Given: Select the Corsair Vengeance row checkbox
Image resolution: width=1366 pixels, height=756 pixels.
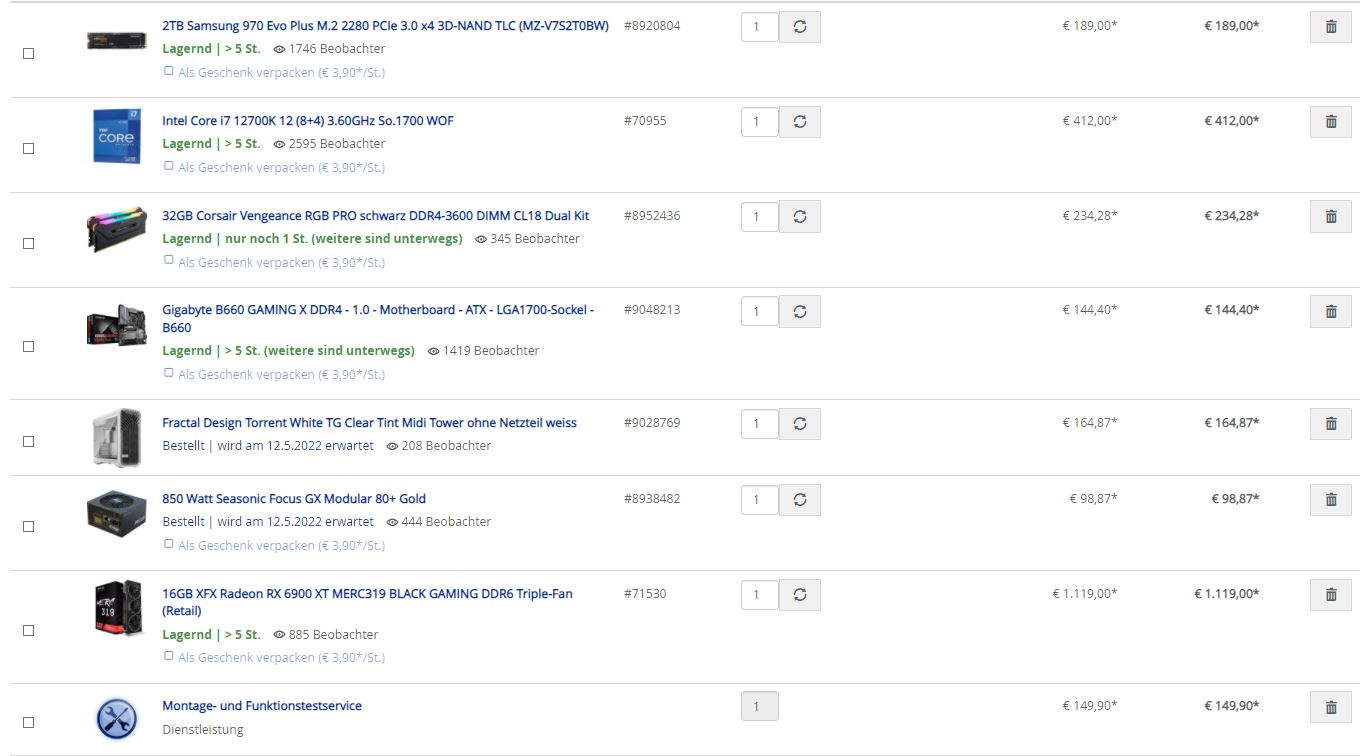Looking at the screenshot, I should coord(29,244).
